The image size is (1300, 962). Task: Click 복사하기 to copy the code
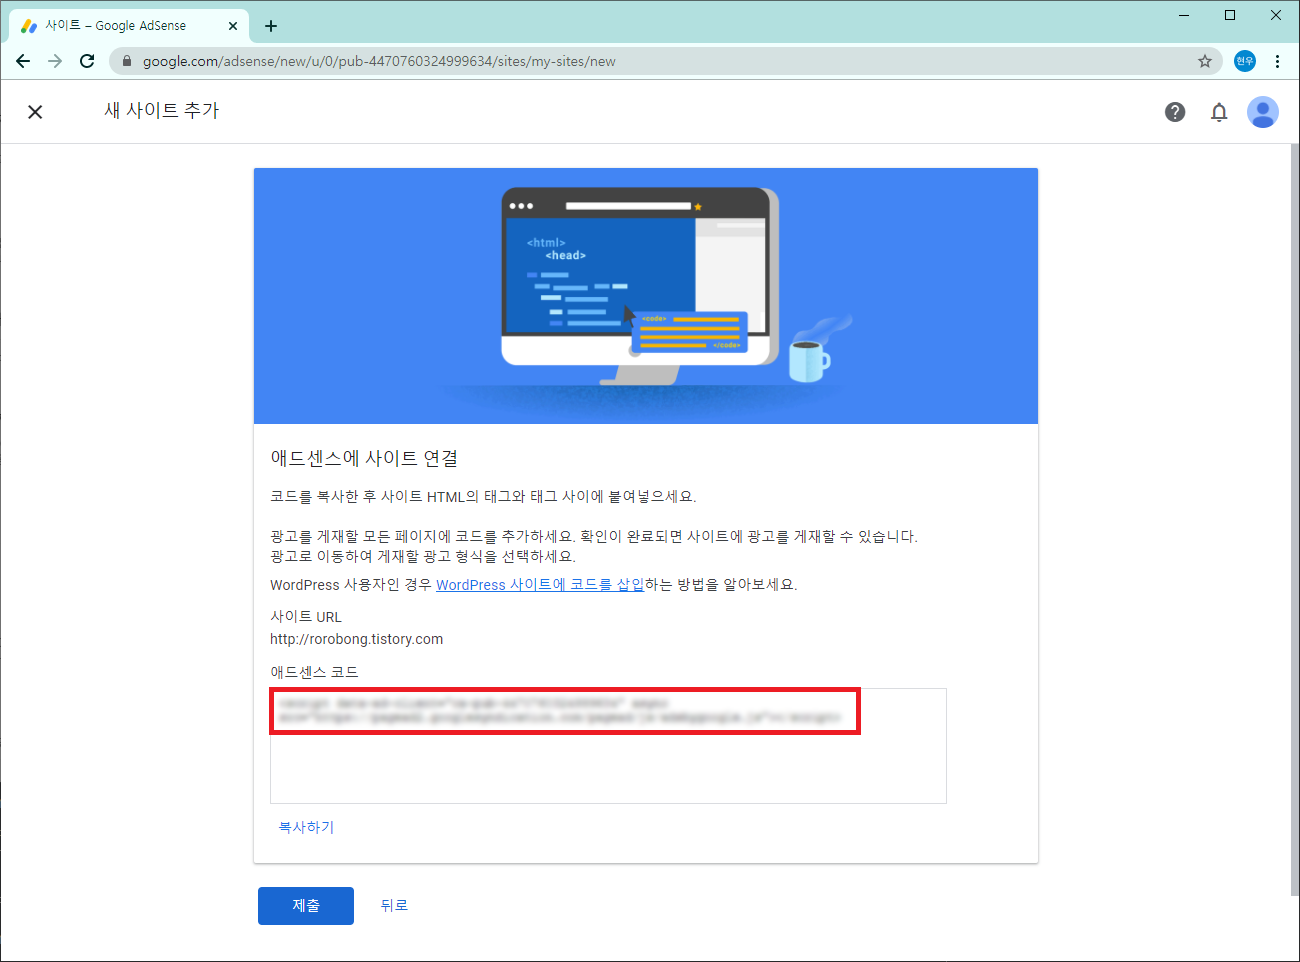pyautogui.click(x=306, y=827)
